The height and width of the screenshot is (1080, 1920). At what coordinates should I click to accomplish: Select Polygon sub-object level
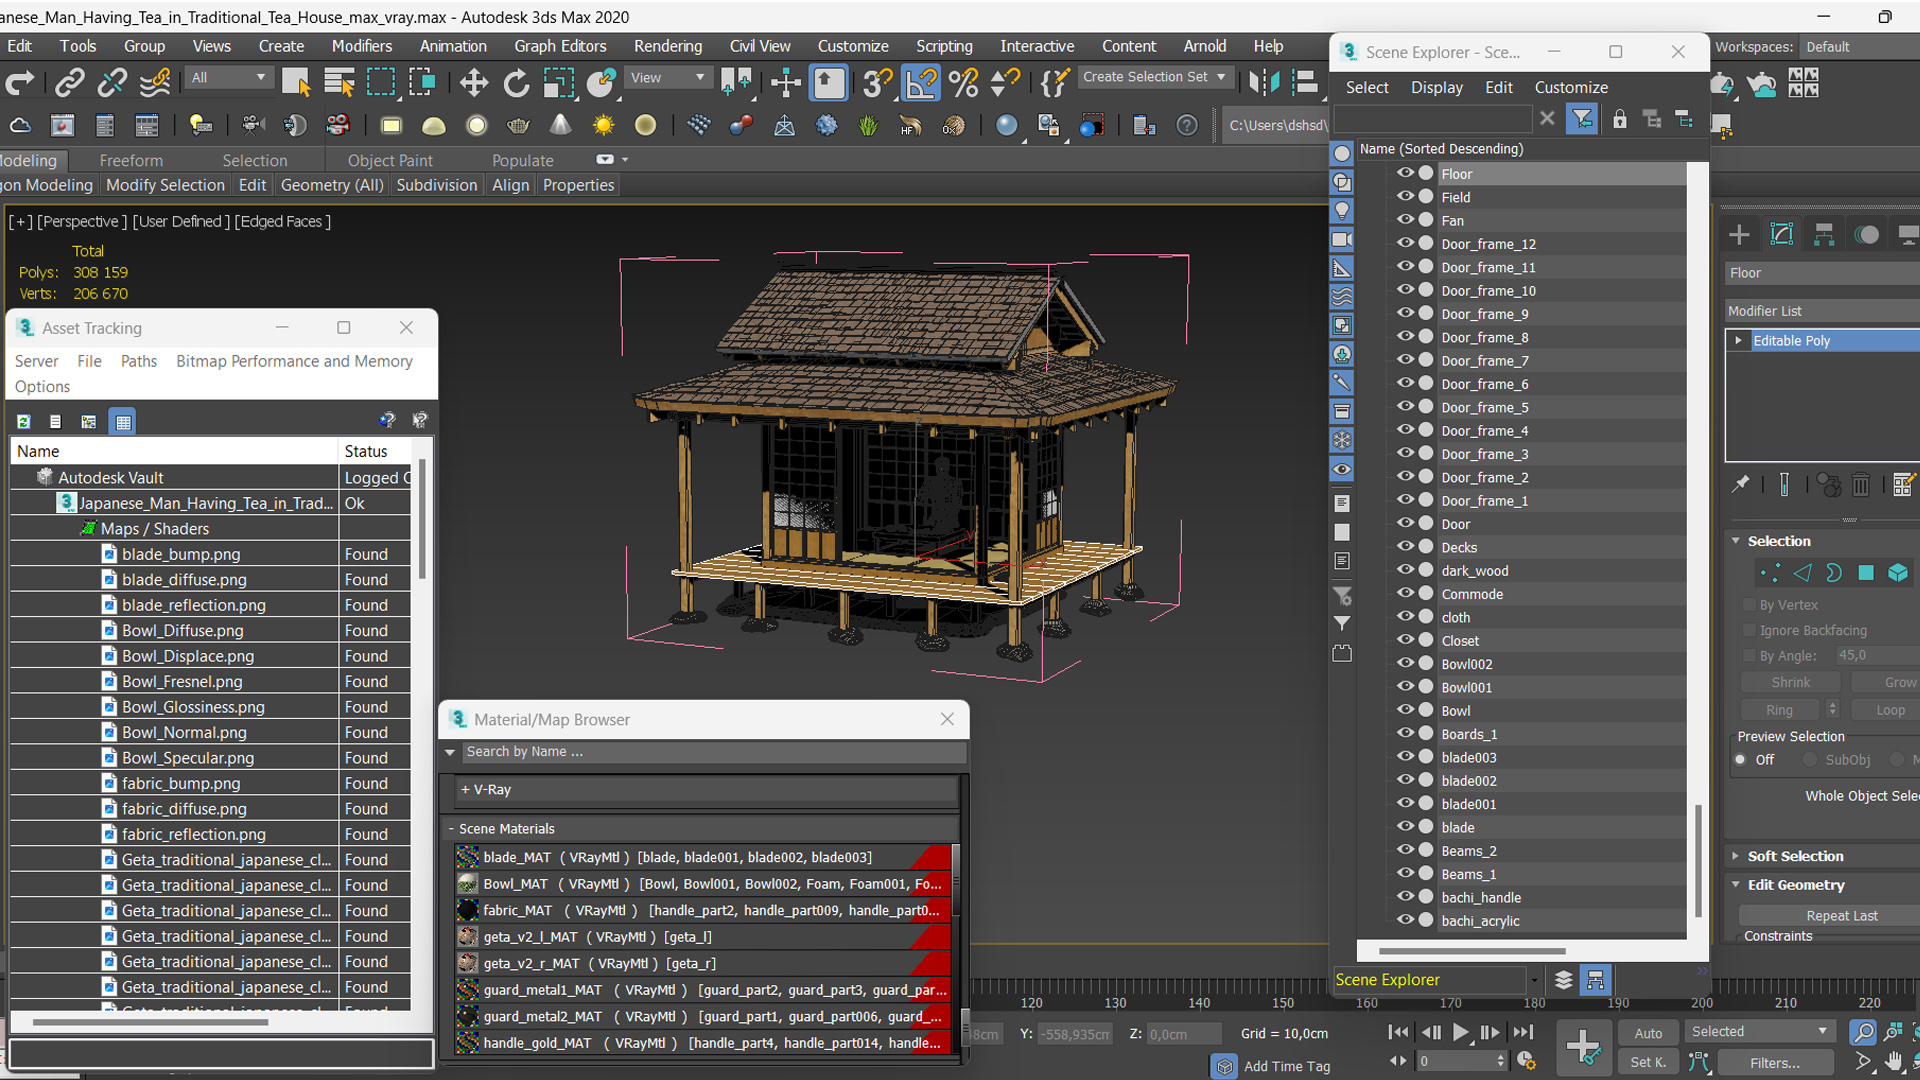(1866, 573)
